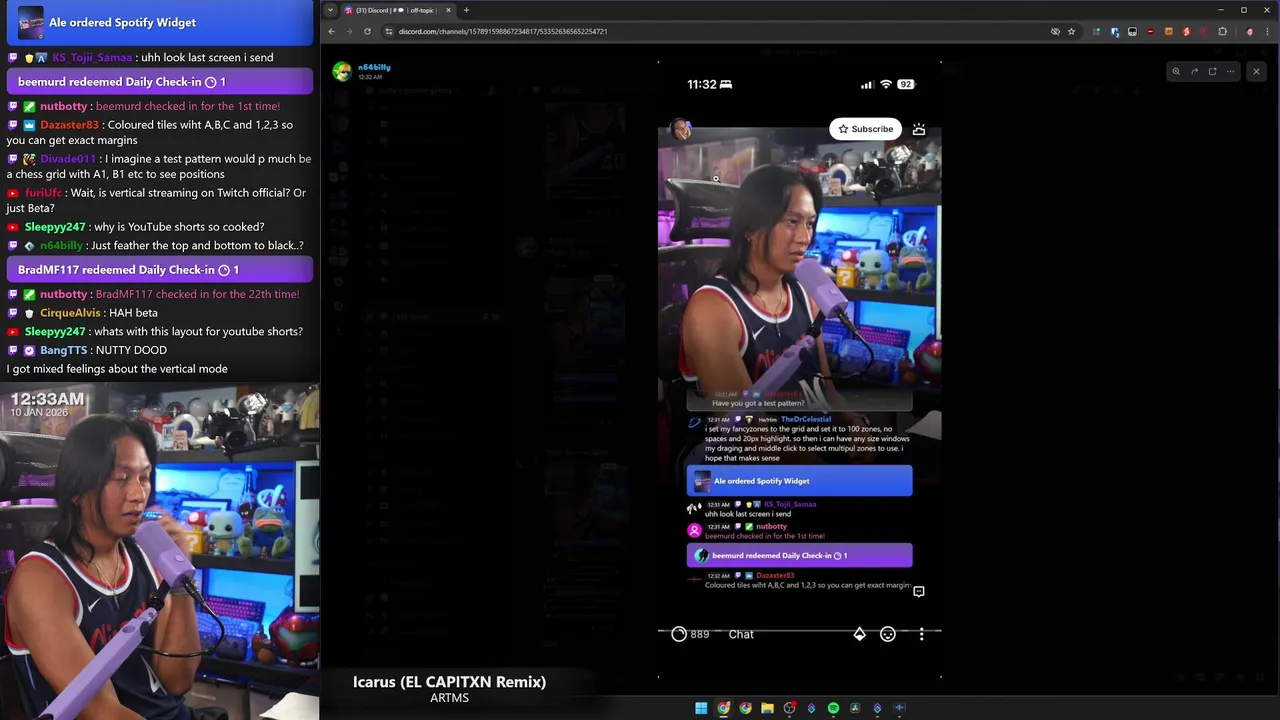Click the Ale ordered Spotify Widget banner
The width and height of the screenshot is (1280, 720).
[x=160, y=22]
